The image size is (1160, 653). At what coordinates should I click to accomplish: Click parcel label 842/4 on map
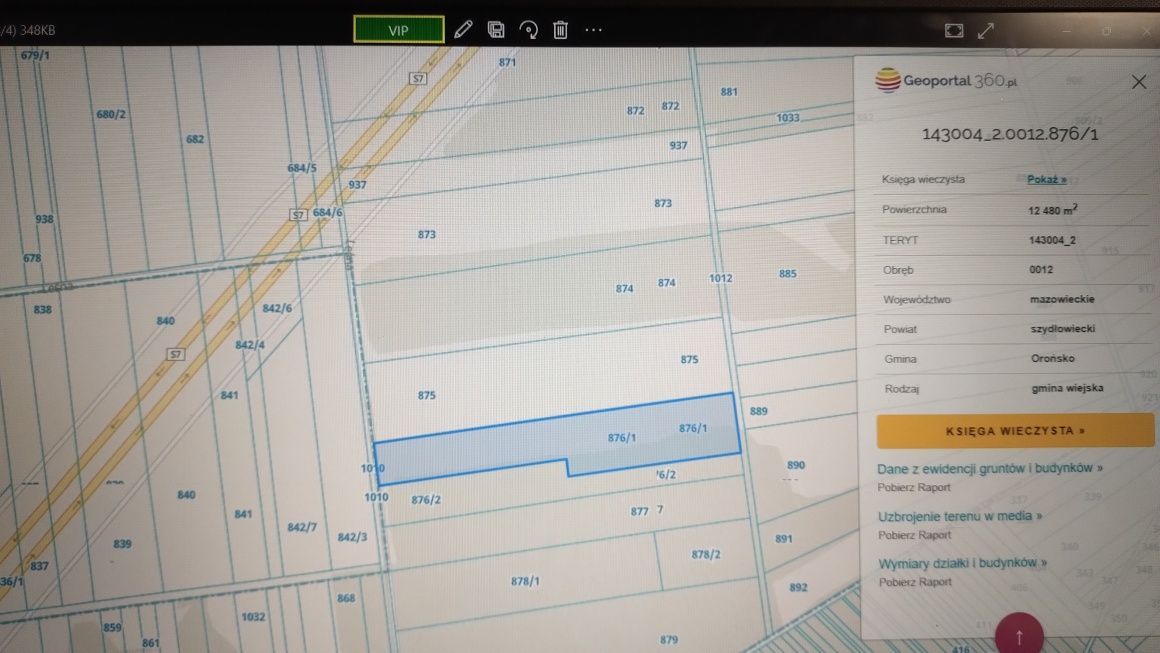pyautogui.click(x=250, y=345)
